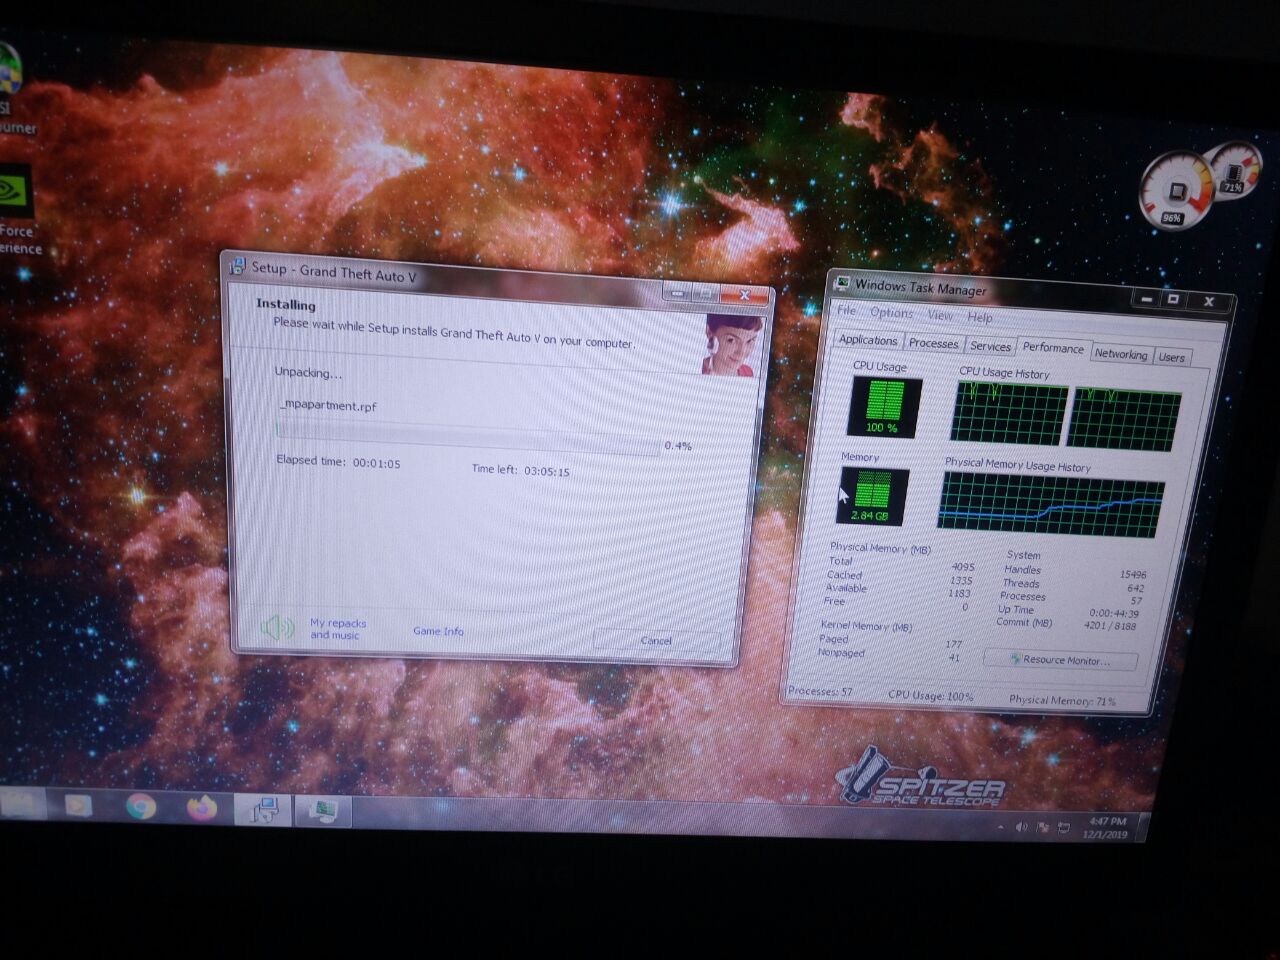Click the Up Time 0:00:44:39 value
This screenshot has width=1280, height=960.
pos(1113,613)
